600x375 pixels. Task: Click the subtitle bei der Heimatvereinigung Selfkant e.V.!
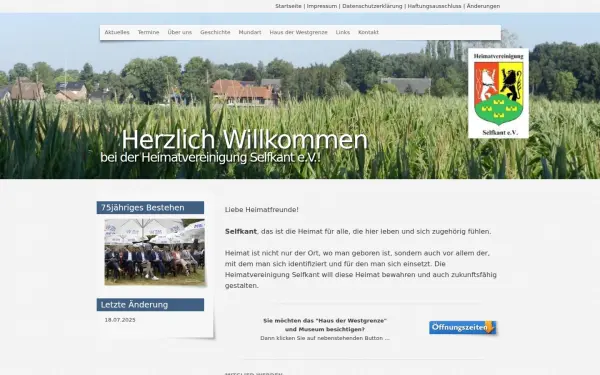click(210, 158)
